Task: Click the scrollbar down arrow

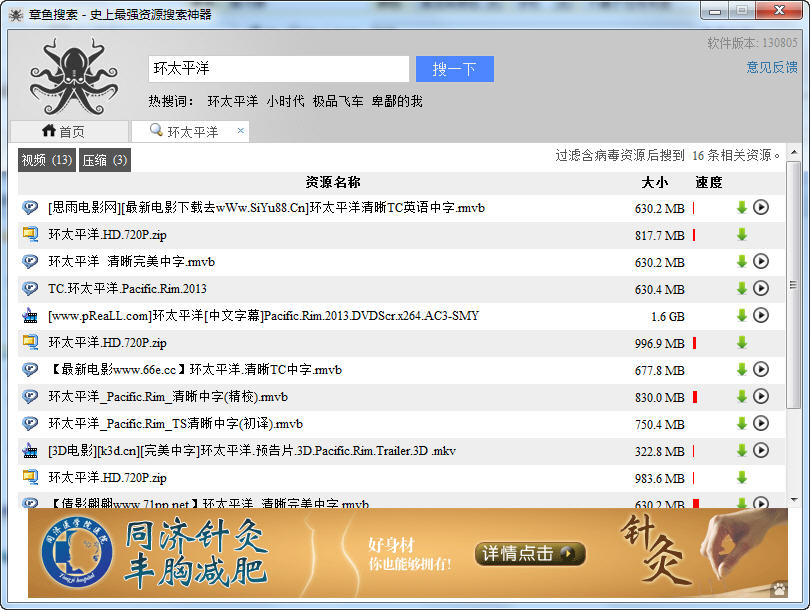Action: (793, 498)
